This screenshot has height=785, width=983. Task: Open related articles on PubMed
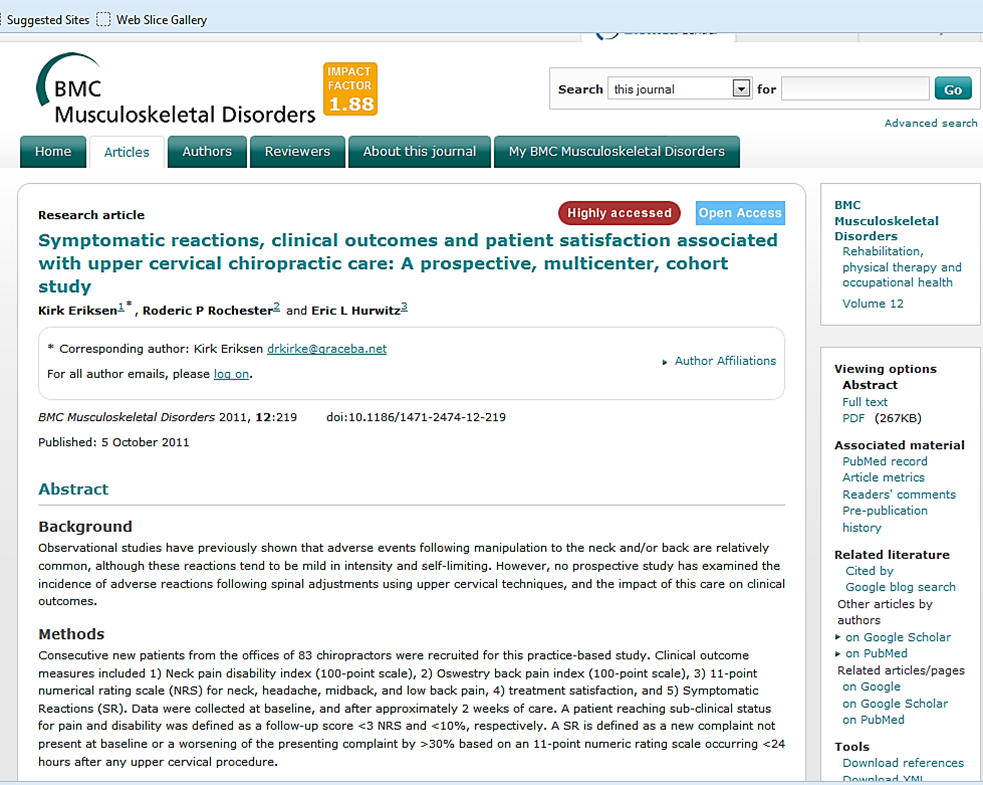click(873, 720)
